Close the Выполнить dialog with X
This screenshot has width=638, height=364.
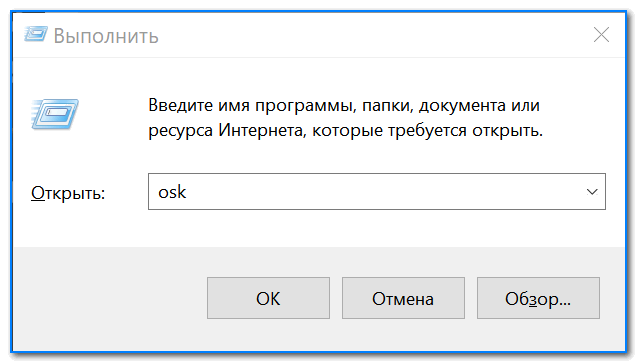[601, 35]
